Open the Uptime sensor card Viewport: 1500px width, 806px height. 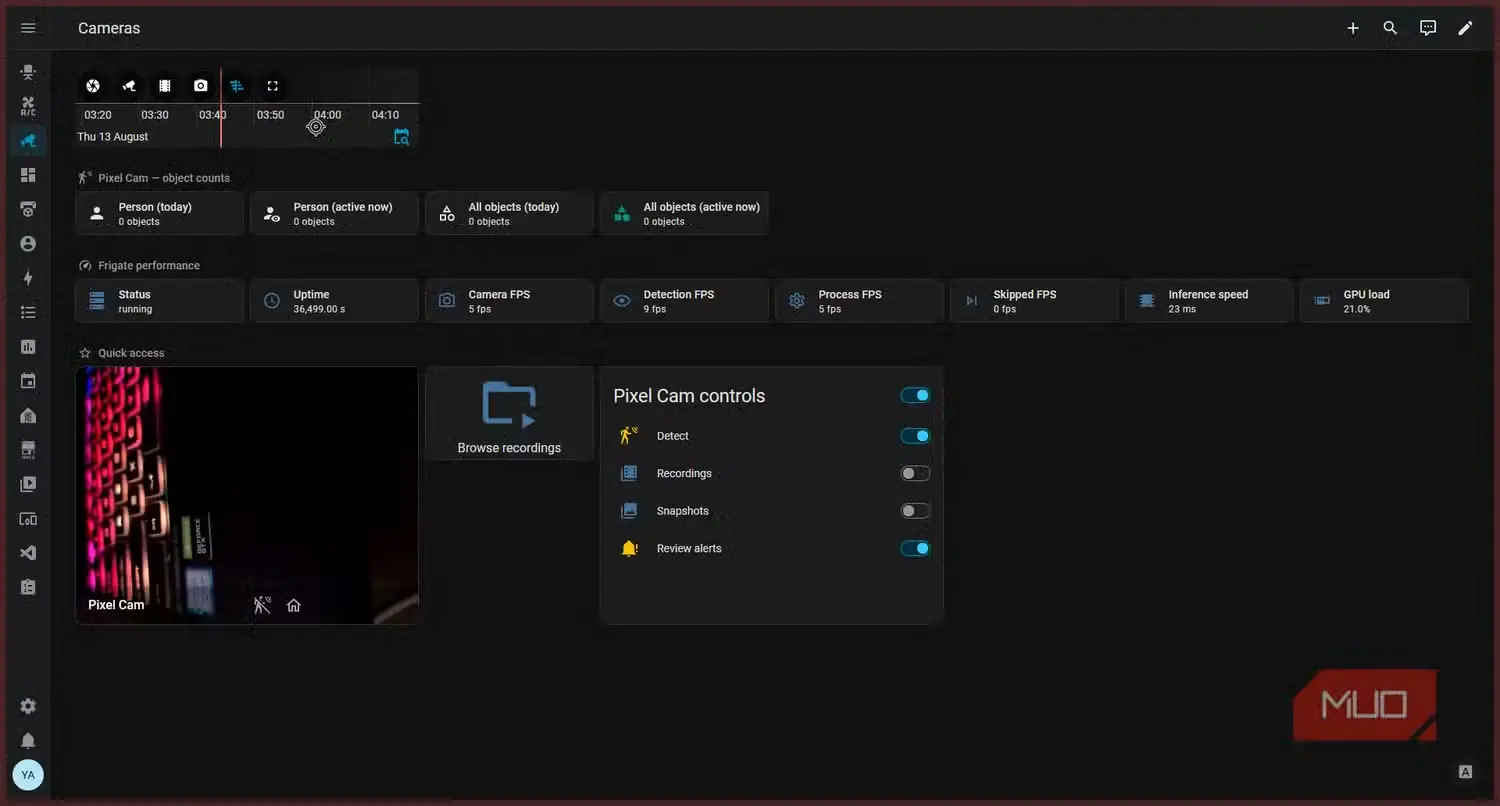click(x=334, y=301)
